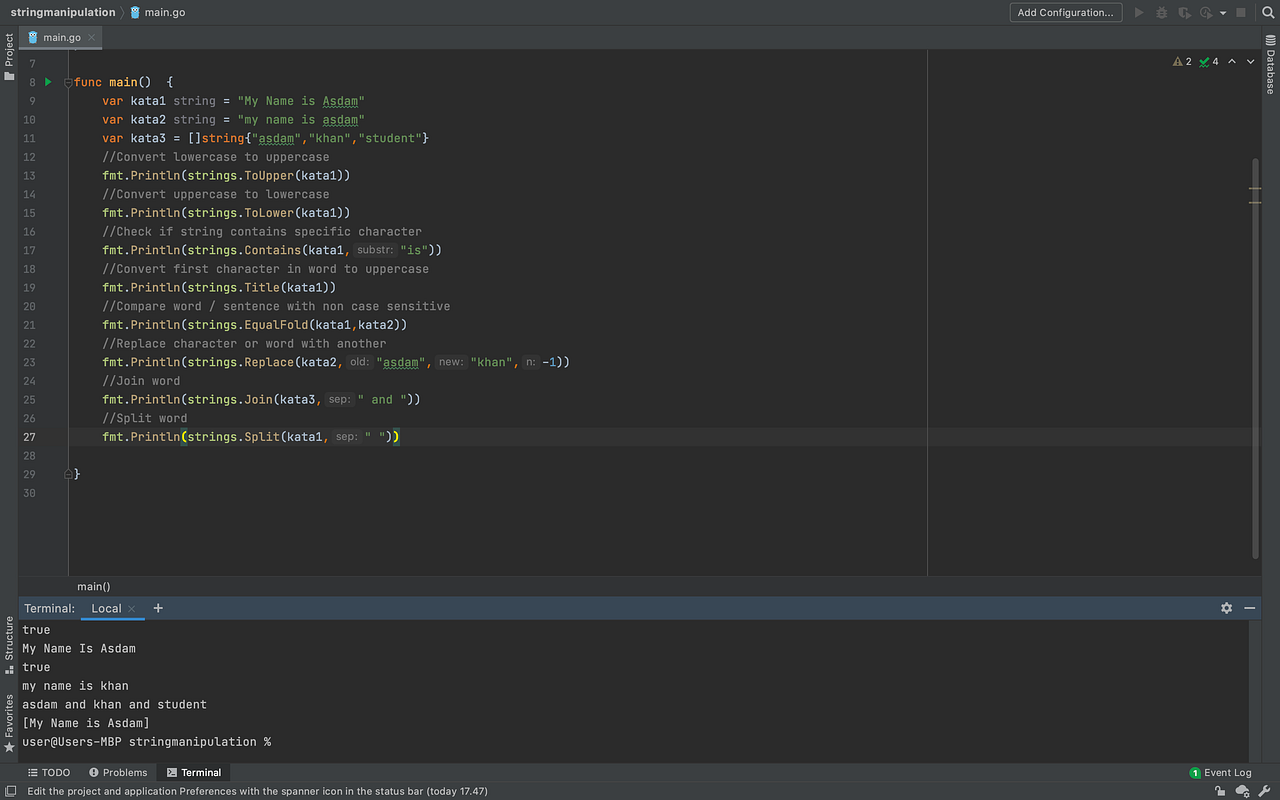Click the cloud settings icon in status bar
The image size is (1280, 800).
pos(1243,791)
